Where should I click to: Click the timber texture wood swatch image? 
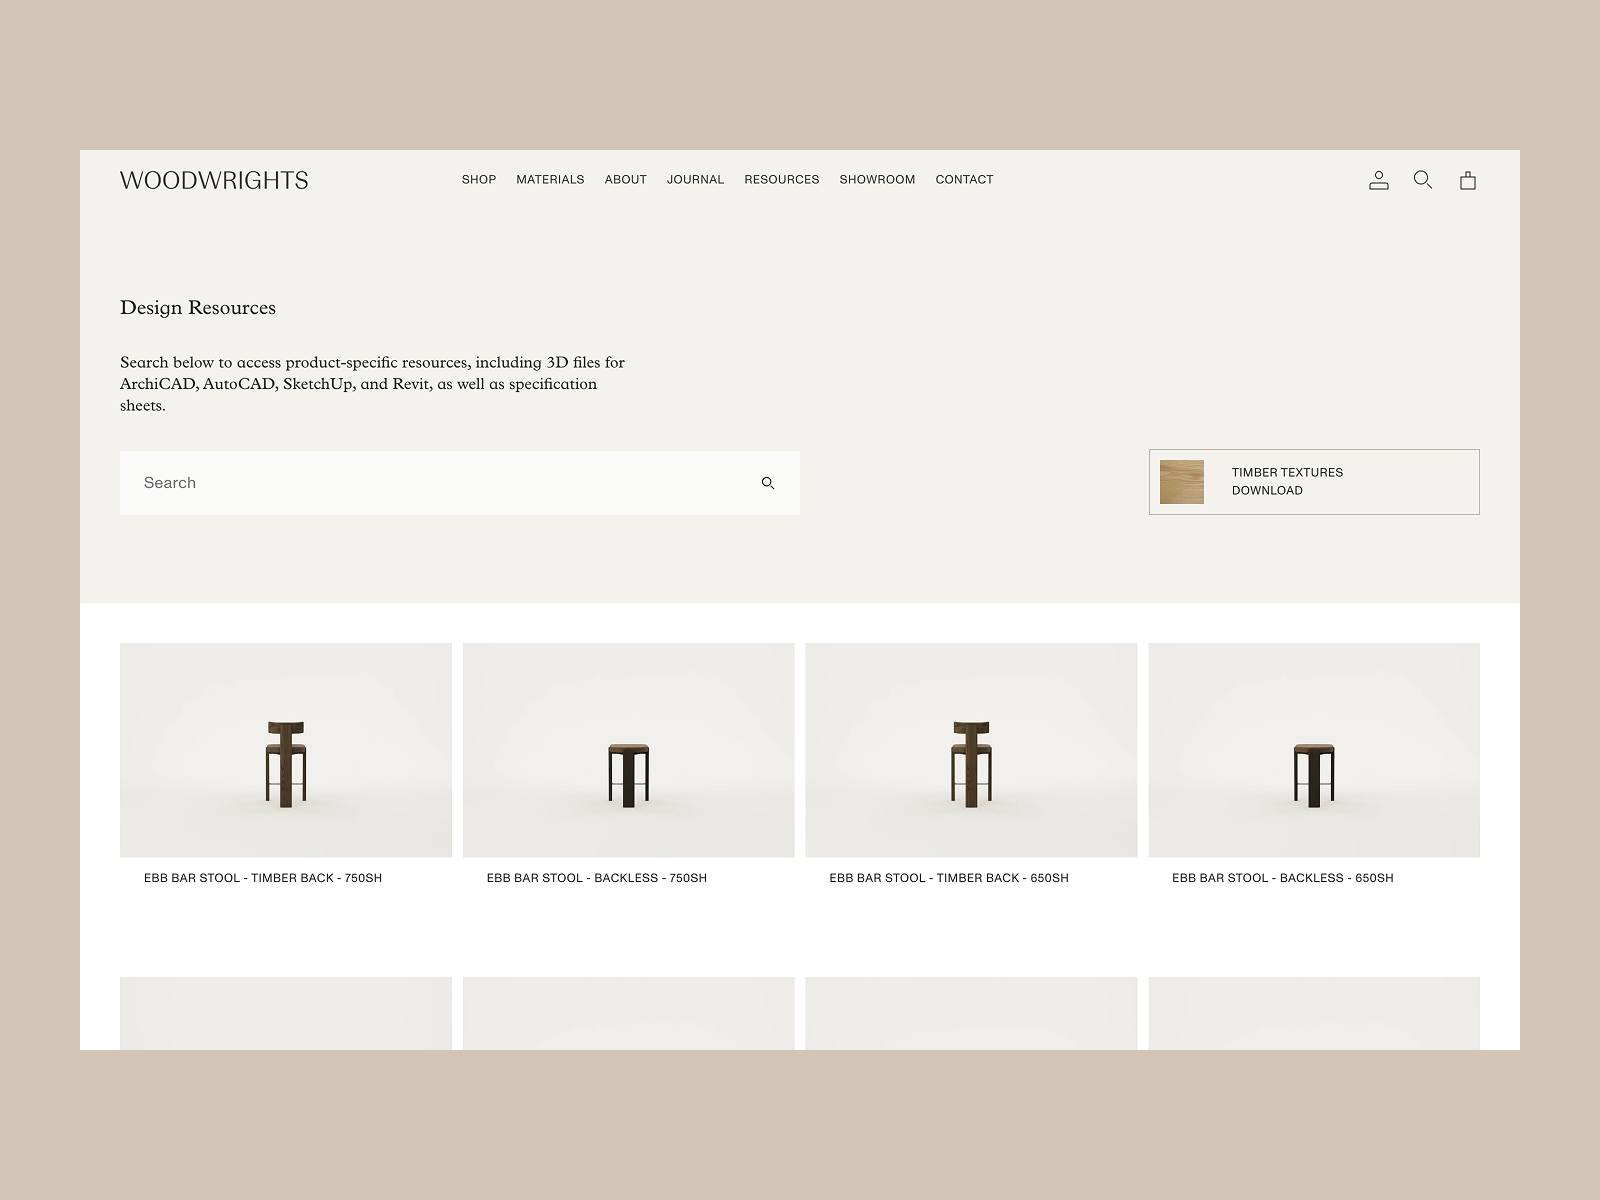1182,482
